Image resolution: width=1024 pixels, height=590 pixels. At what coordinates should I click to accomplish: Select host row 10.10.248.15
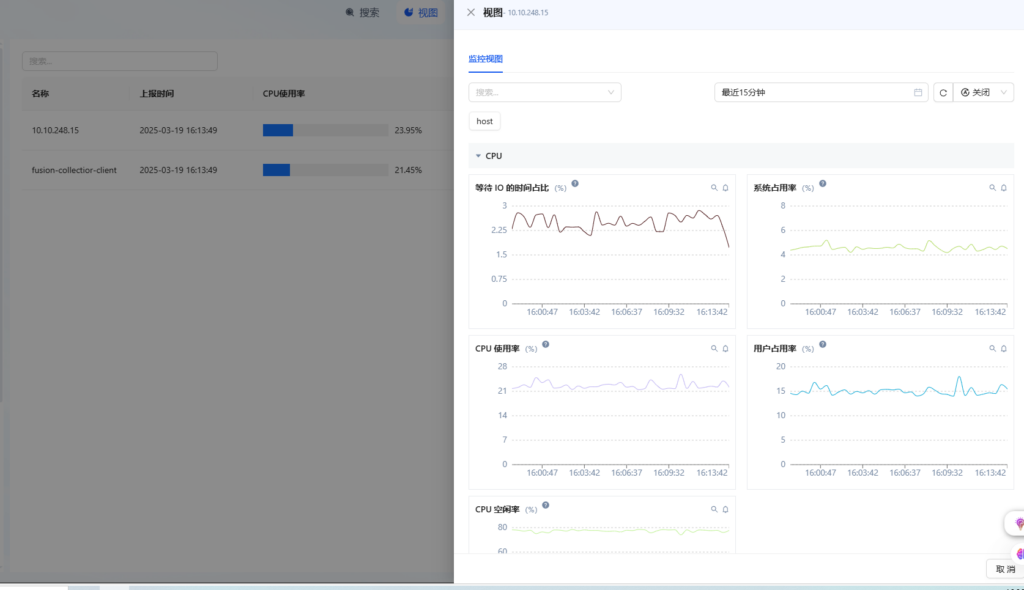click(x=238, y=130)
